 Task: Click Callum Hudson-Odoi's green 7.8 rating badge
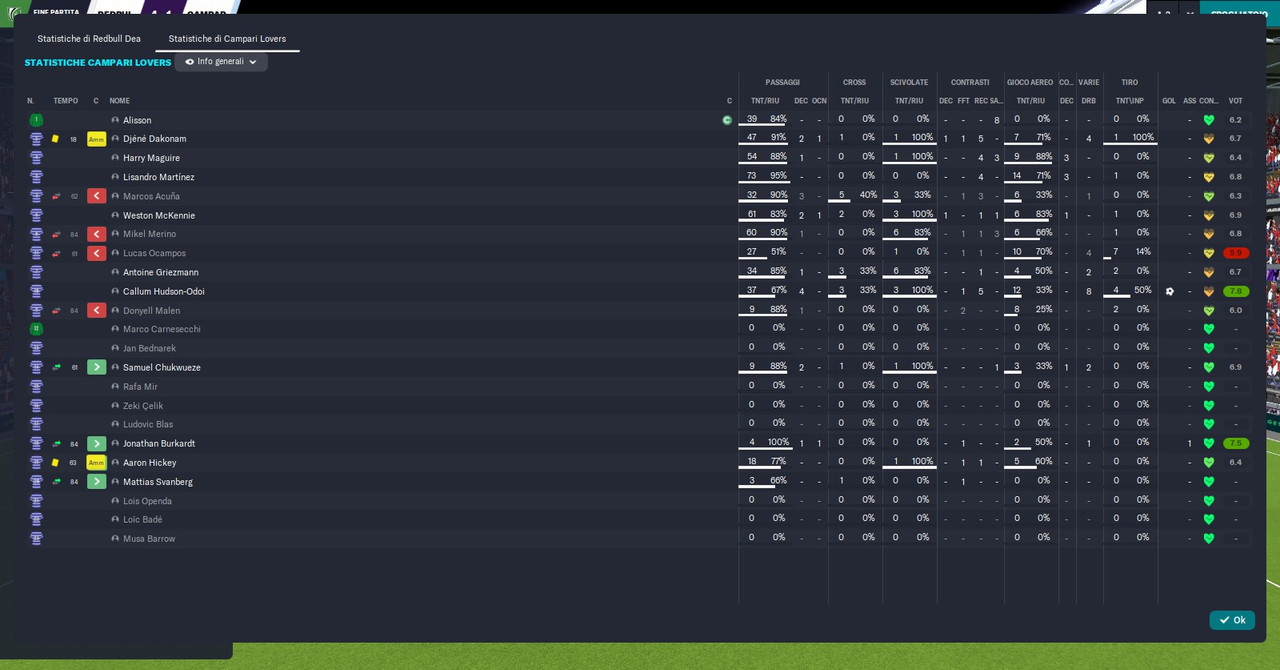click(1236, 291)
